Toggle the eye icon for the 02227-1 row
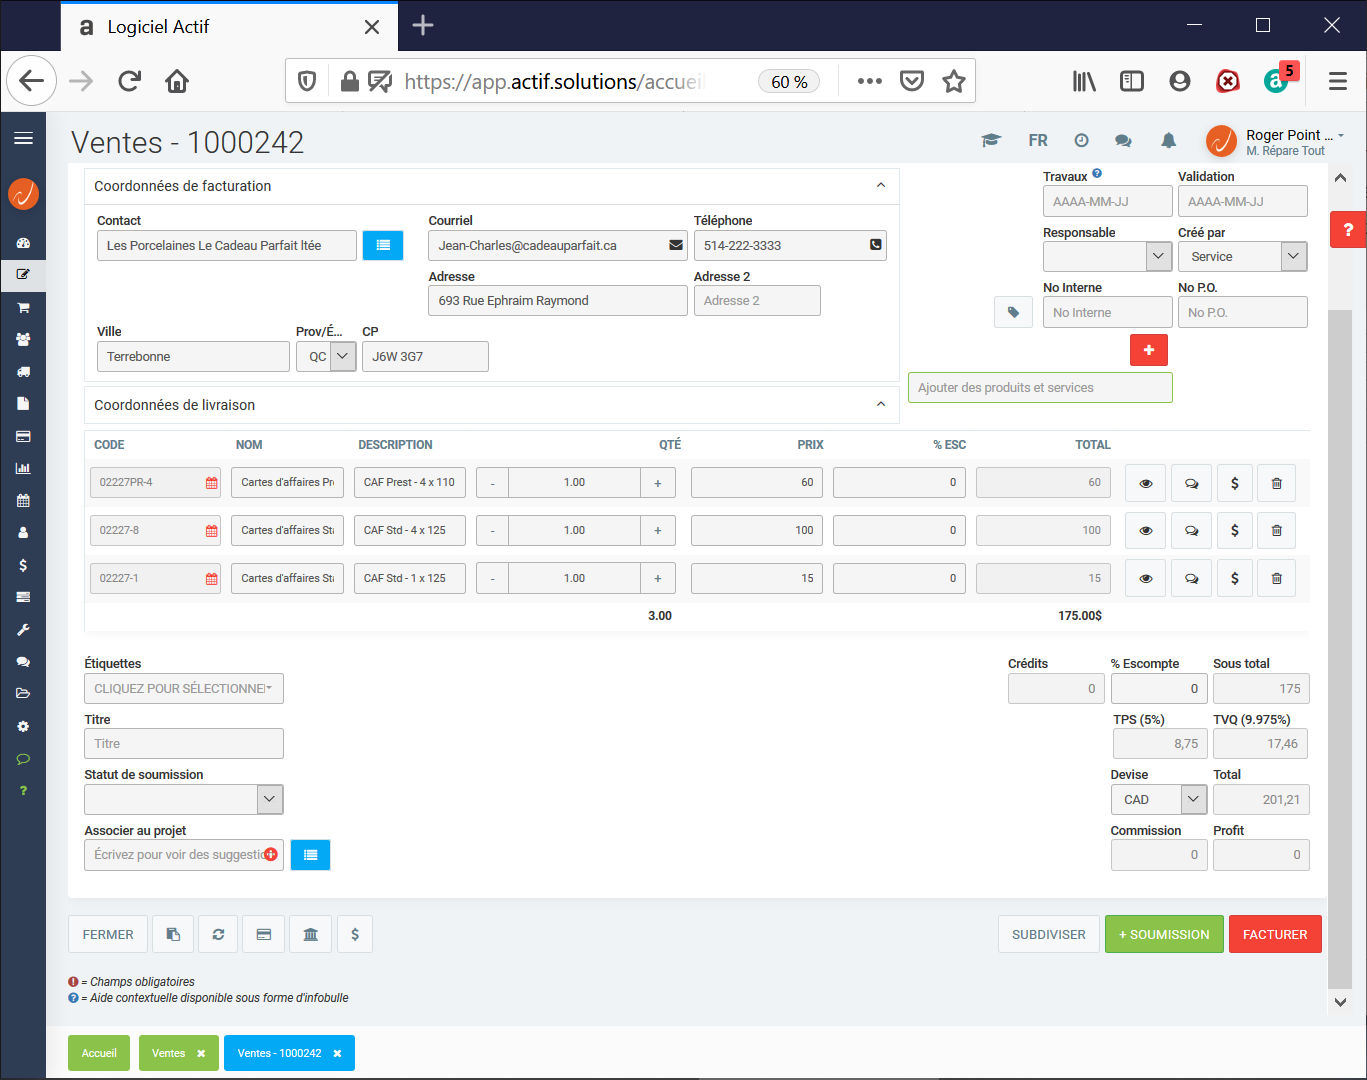This screenshot has height=1080, width=1367. coord(1145,579)
